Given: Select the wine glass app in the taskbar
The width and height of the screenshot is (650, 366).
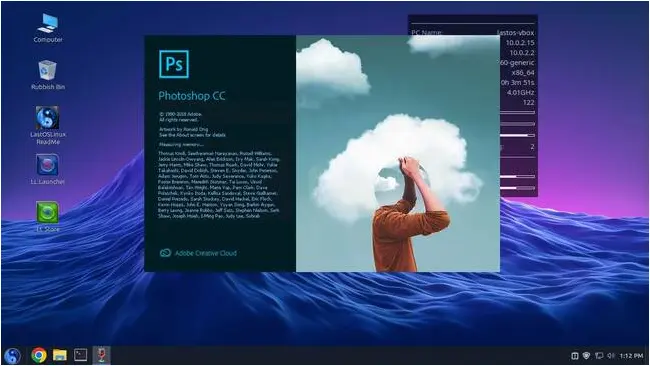Looking at the screenshot, I should point(102,355).
